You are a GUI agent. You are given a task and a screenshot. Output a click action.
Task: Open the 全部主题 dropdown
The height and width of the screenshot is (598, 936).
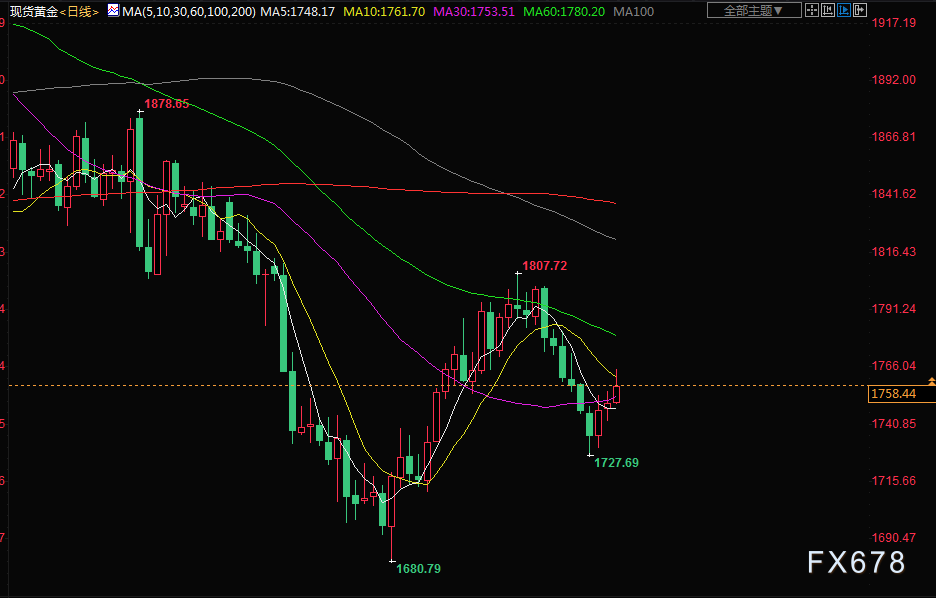pos(754,10)
